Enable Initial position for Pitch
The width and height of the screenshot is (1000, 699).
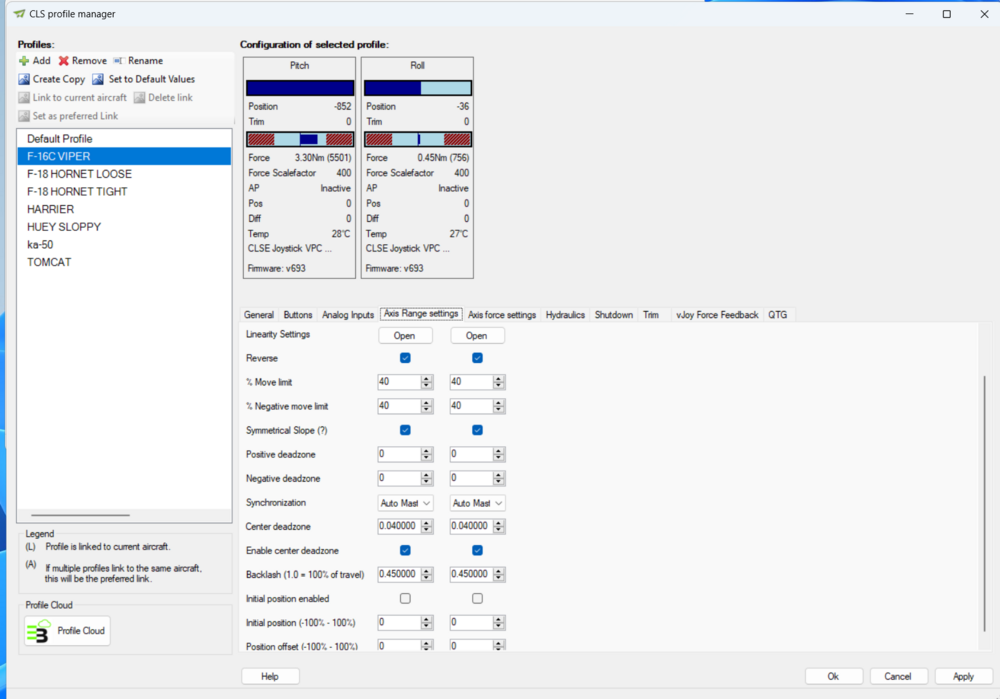(x=405, y=598)
